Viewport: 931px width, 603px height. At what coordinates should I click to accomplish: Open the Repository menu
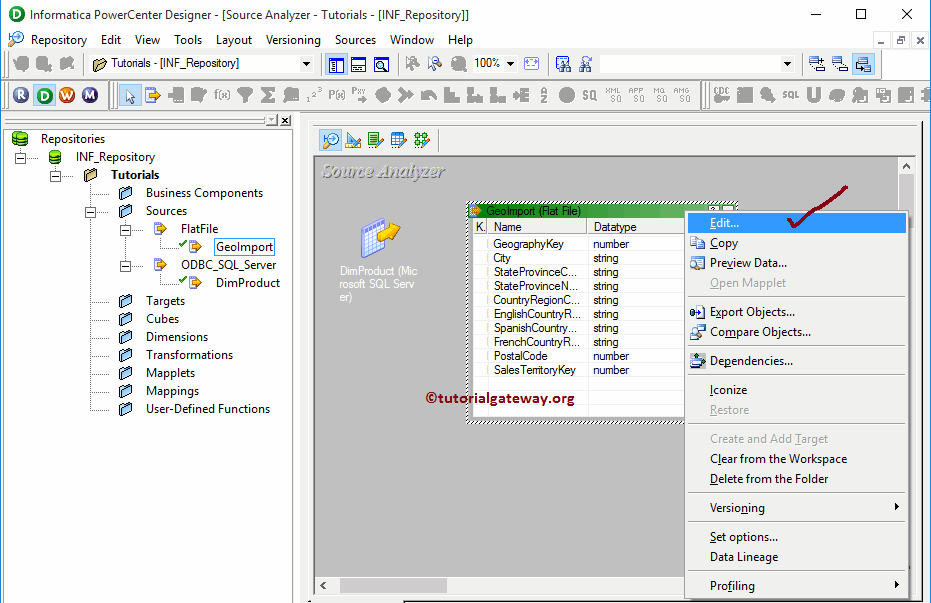click(59, 40)
